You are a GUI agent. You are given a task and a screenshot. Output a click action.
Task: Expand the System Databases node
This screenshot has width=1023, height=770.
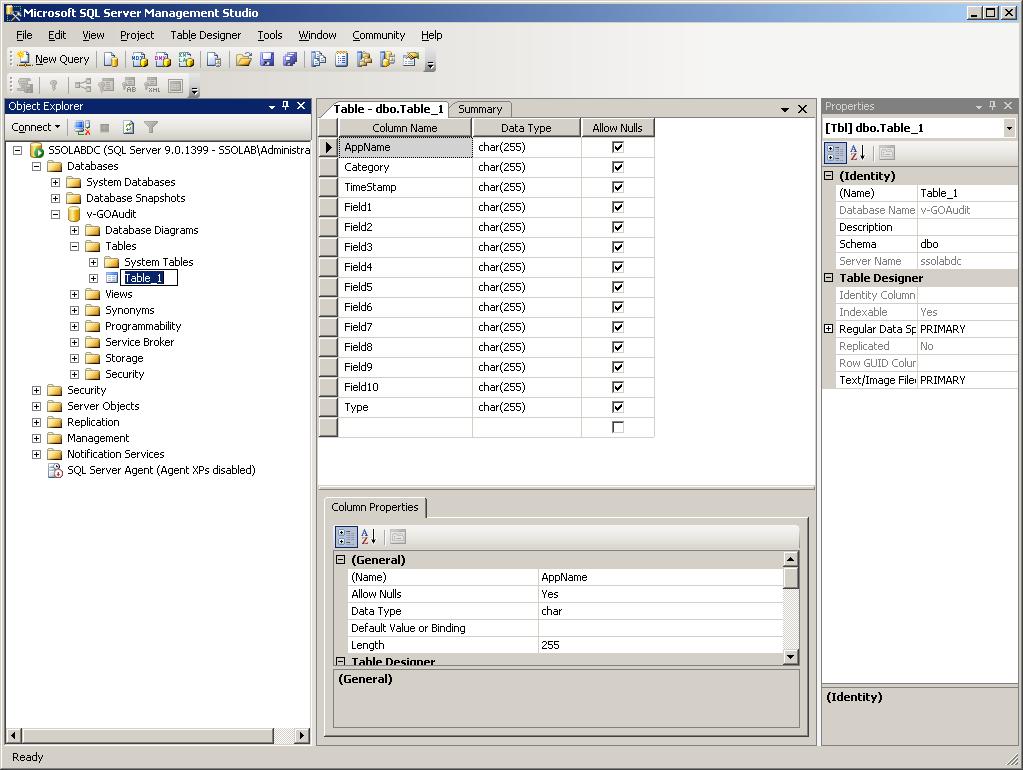click(55, 182)
